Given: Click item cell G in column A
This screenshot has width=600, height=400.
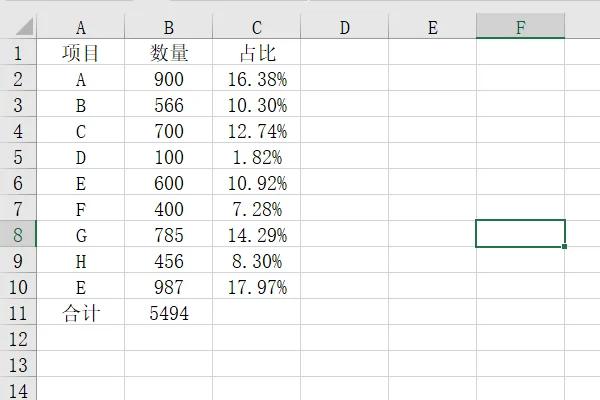Looking at the screenshot, I should coord(80,234).
